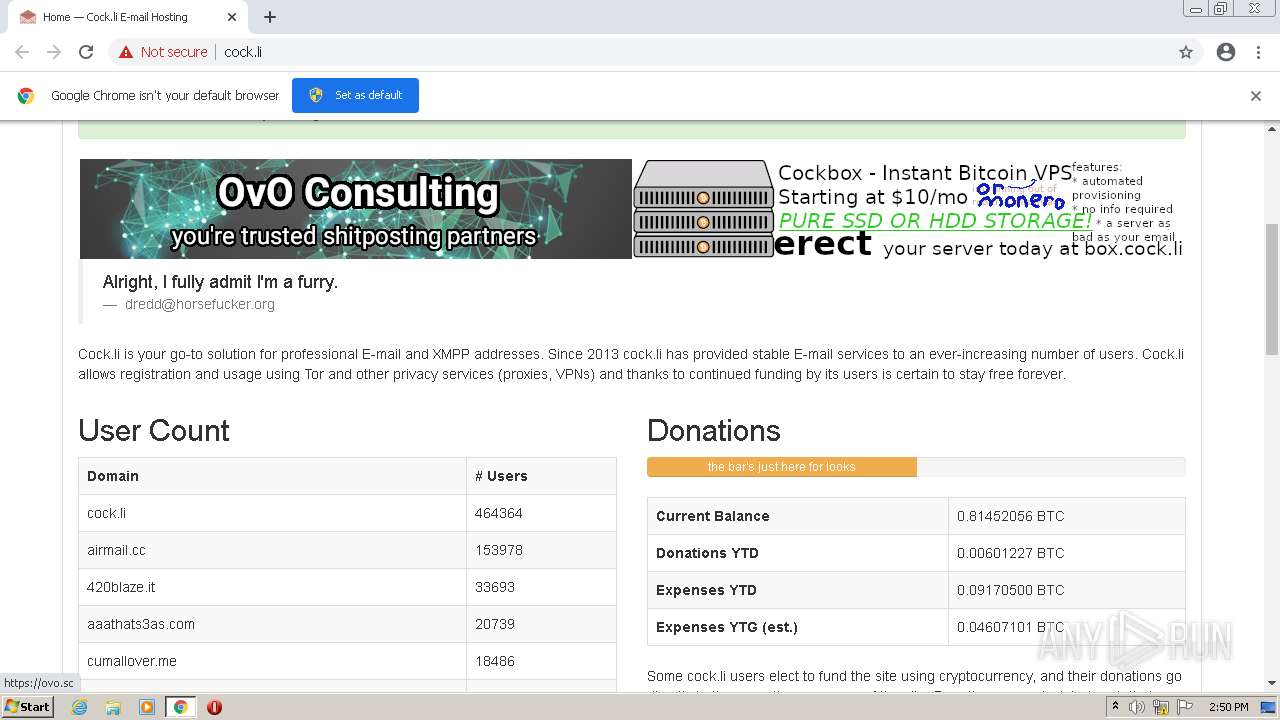
Task: Click the Donations YTD value
Action: point(1010,553)
